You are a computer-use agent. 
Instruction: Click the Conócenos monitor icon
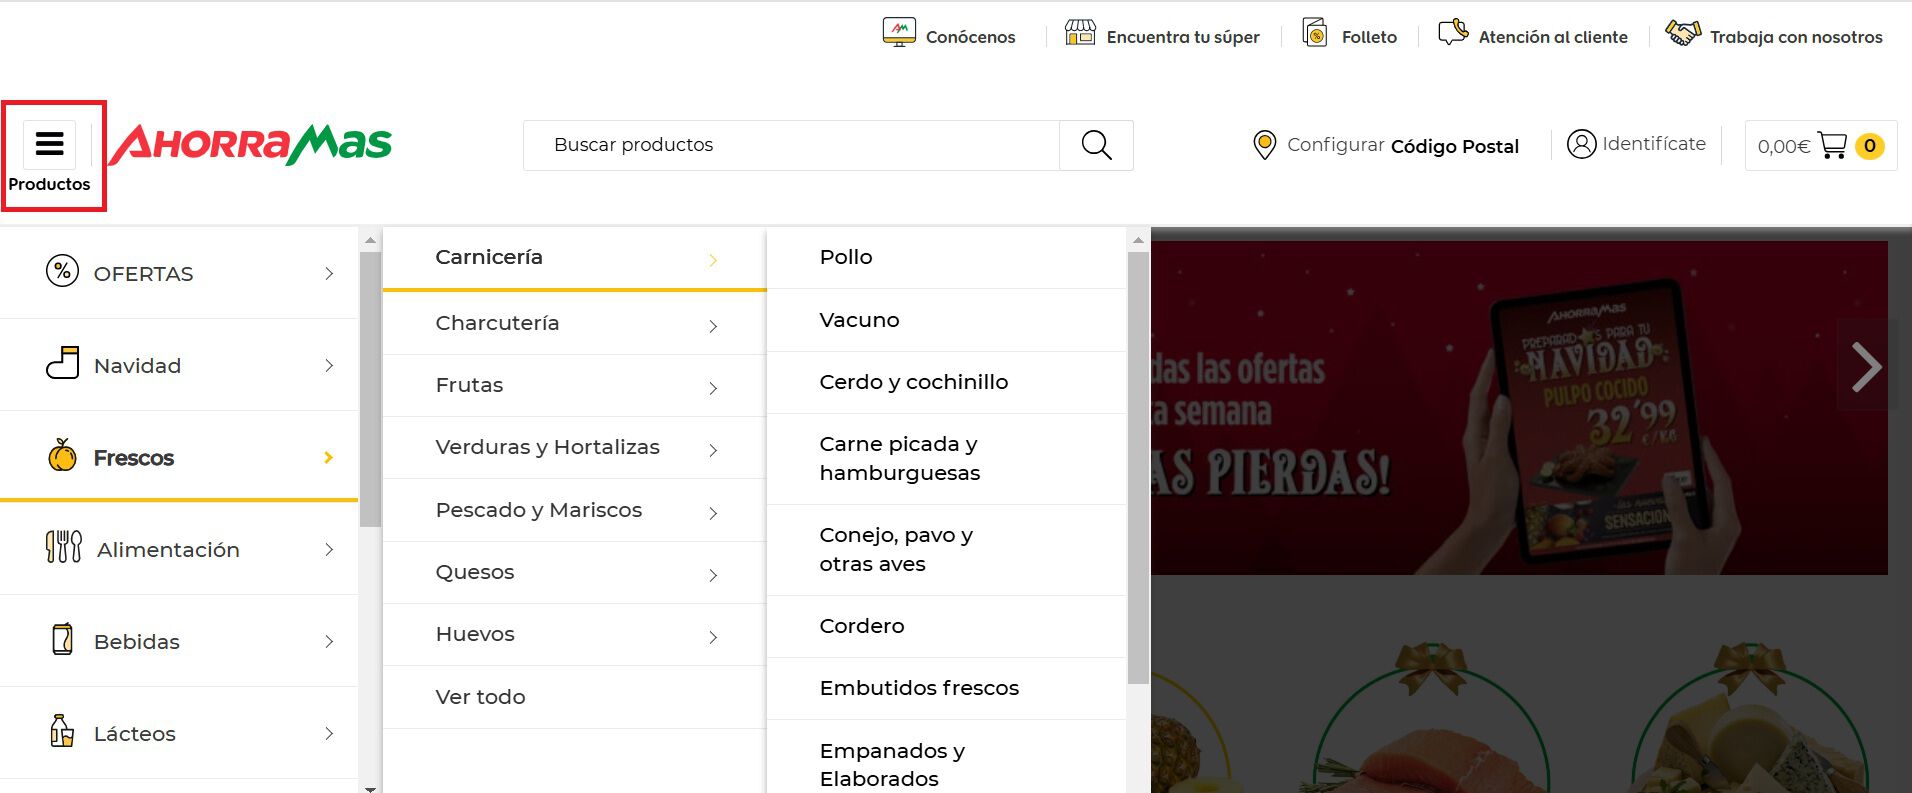899,33
